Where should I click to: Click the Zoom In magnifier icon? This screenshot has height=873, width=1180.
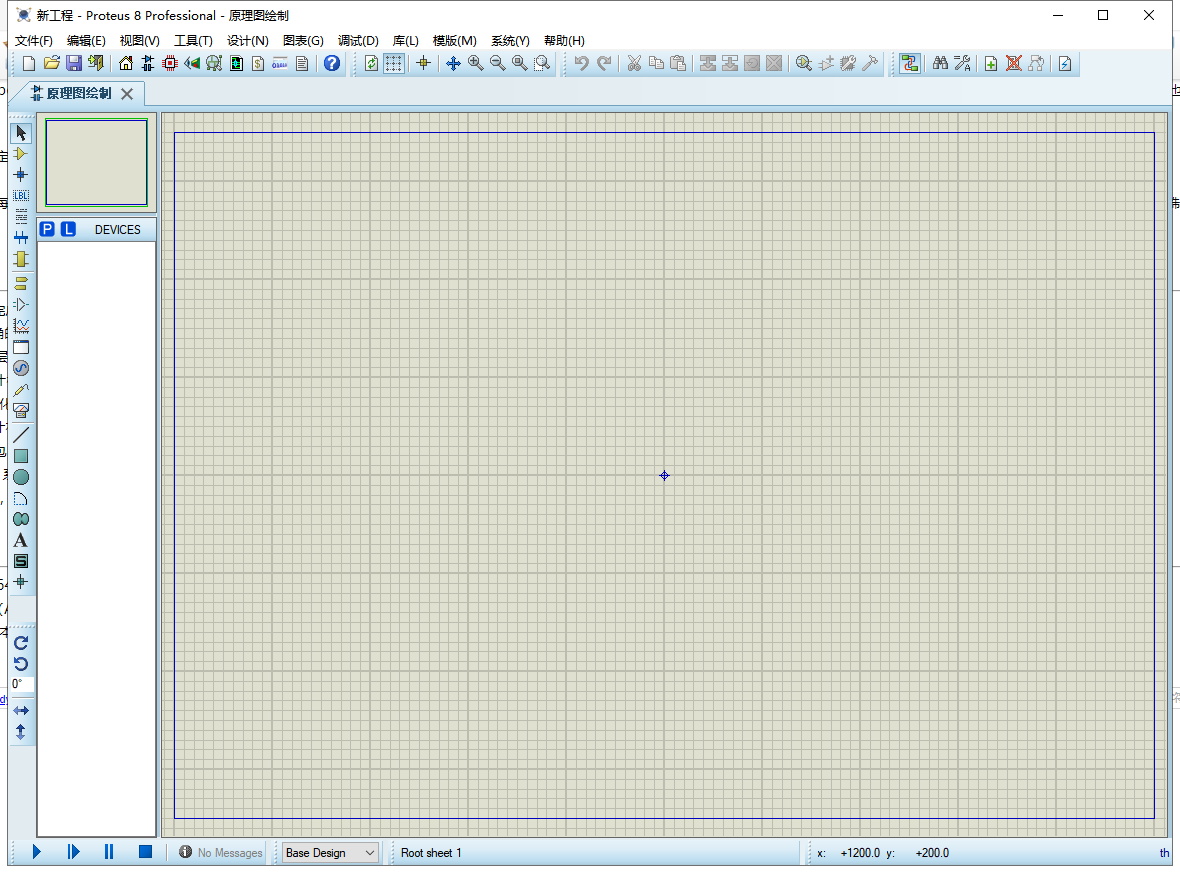(476, 63)
